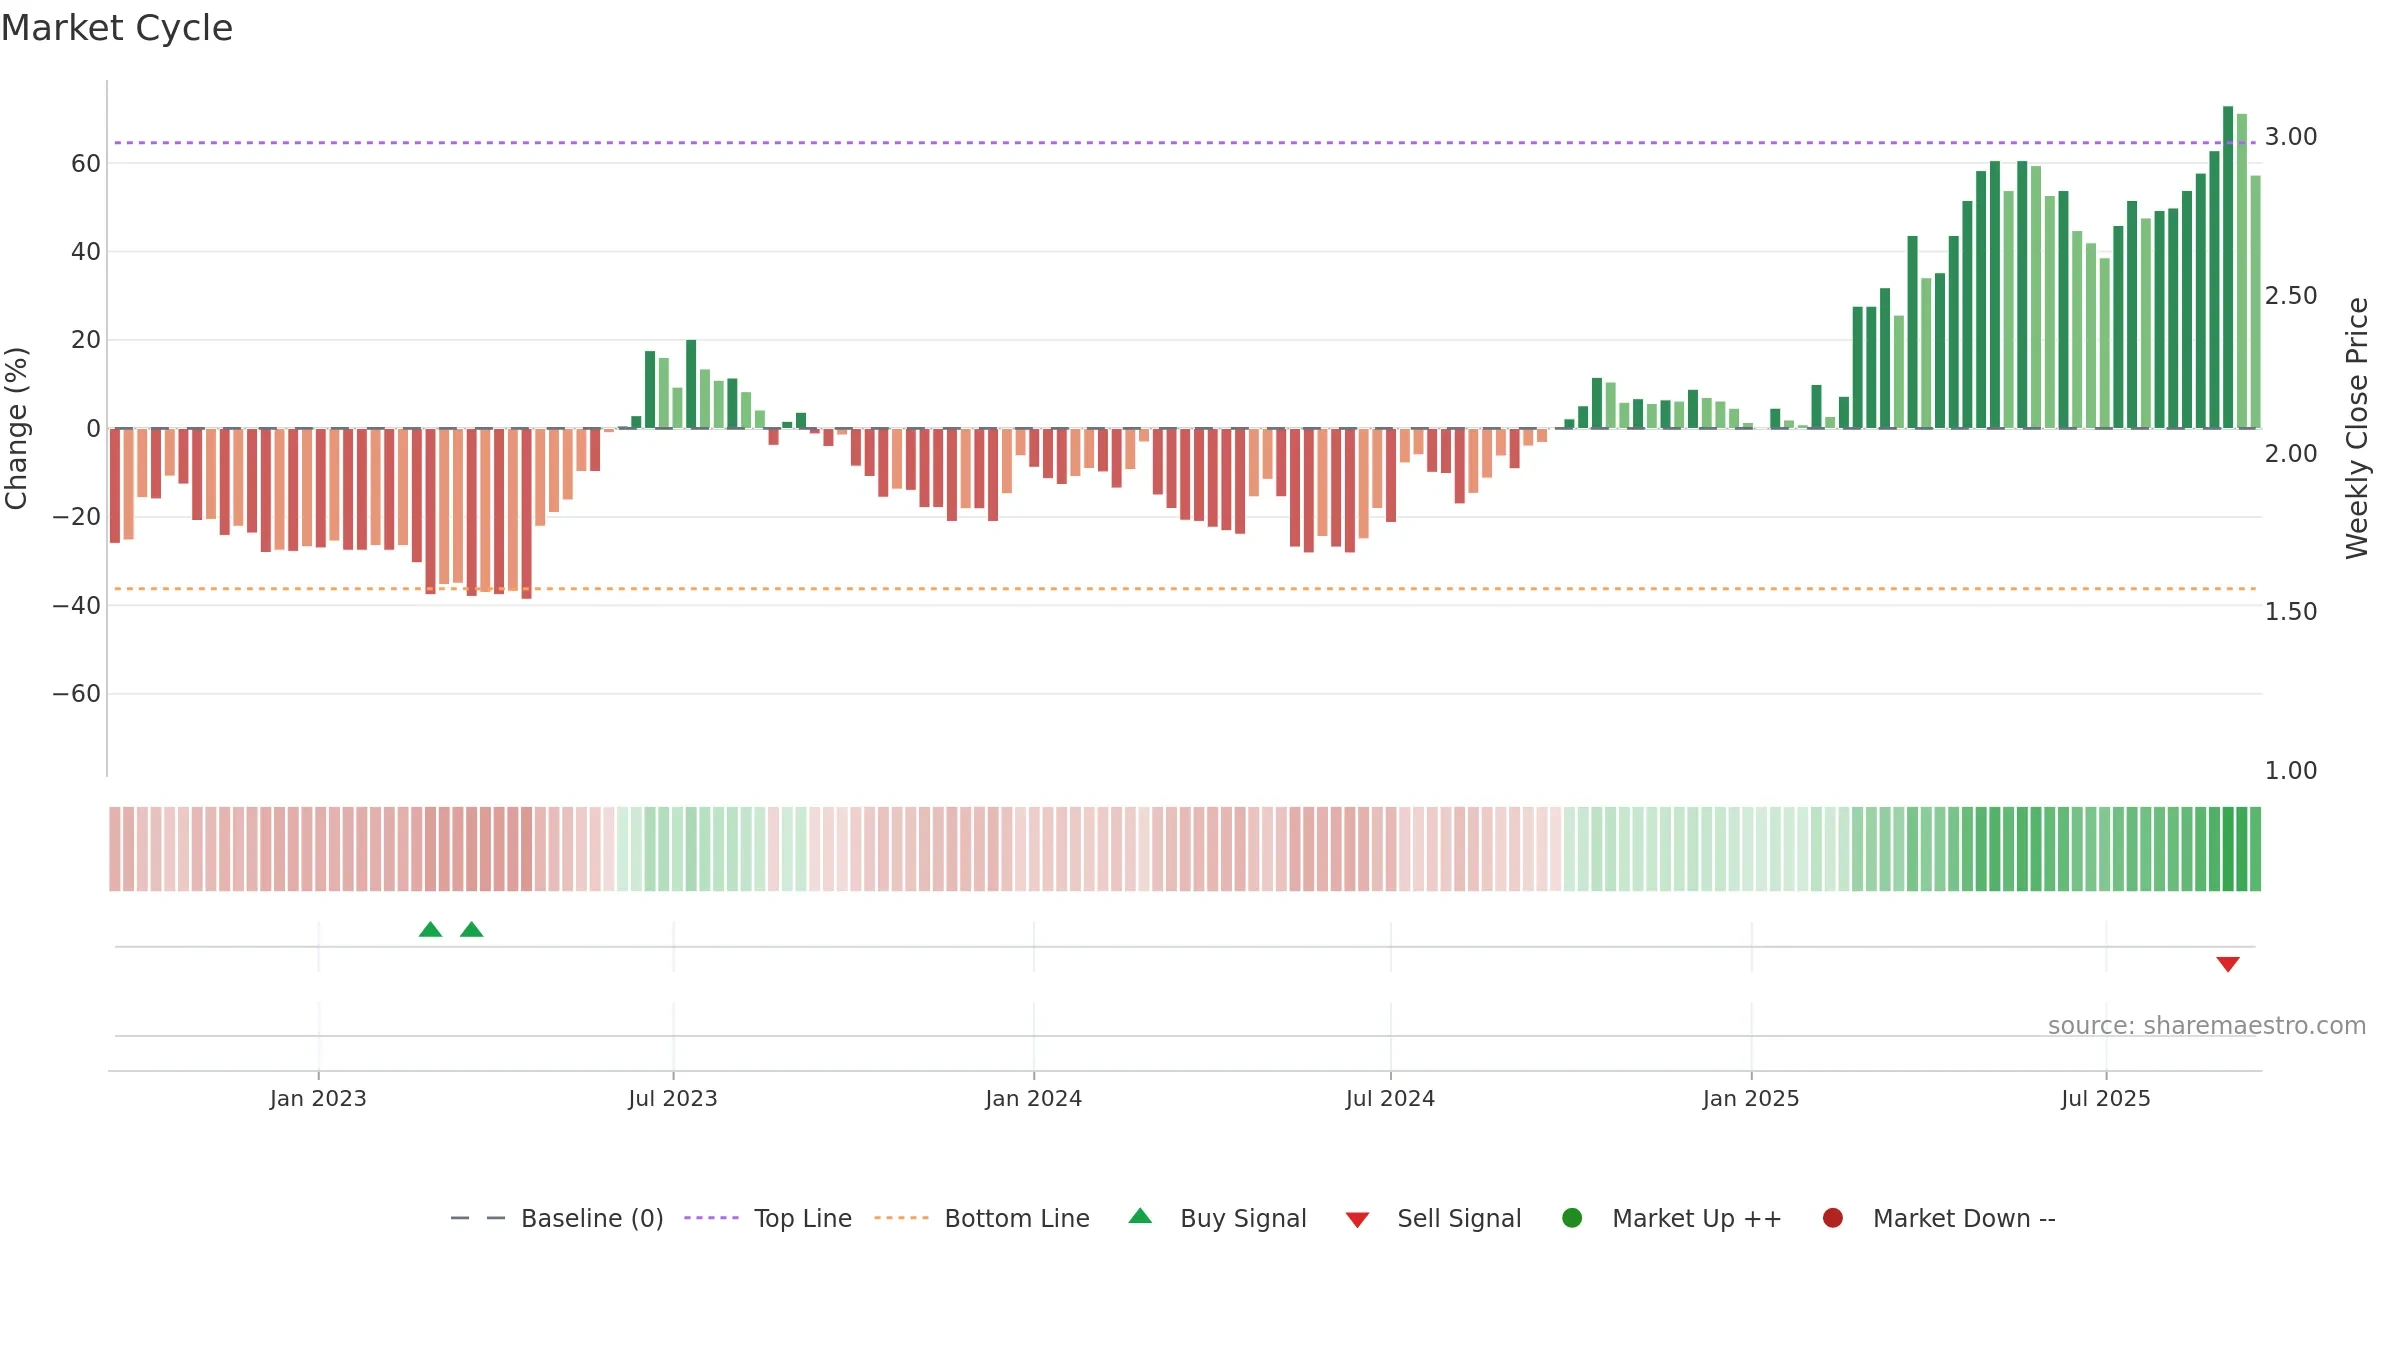This screenshot has height=1350, width=2400.
Task: Click the Buy Signal green triangle legend icon
Action: tap(1140, 1217)
